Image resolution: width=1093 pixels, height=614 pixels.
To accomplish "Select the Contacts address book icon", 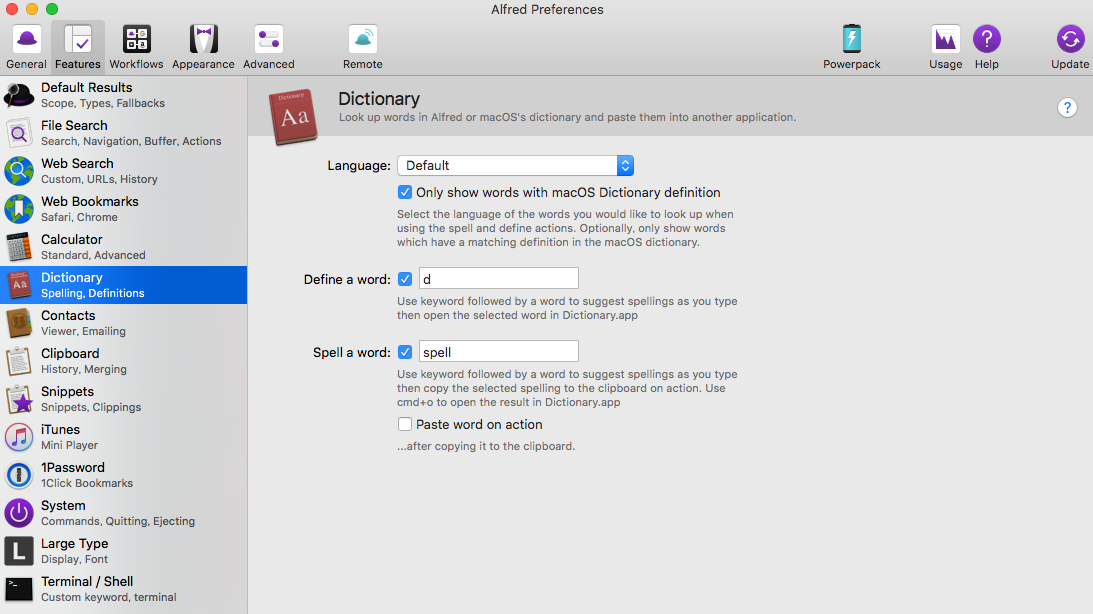I will pyautogui.click(x=19, y=323).
